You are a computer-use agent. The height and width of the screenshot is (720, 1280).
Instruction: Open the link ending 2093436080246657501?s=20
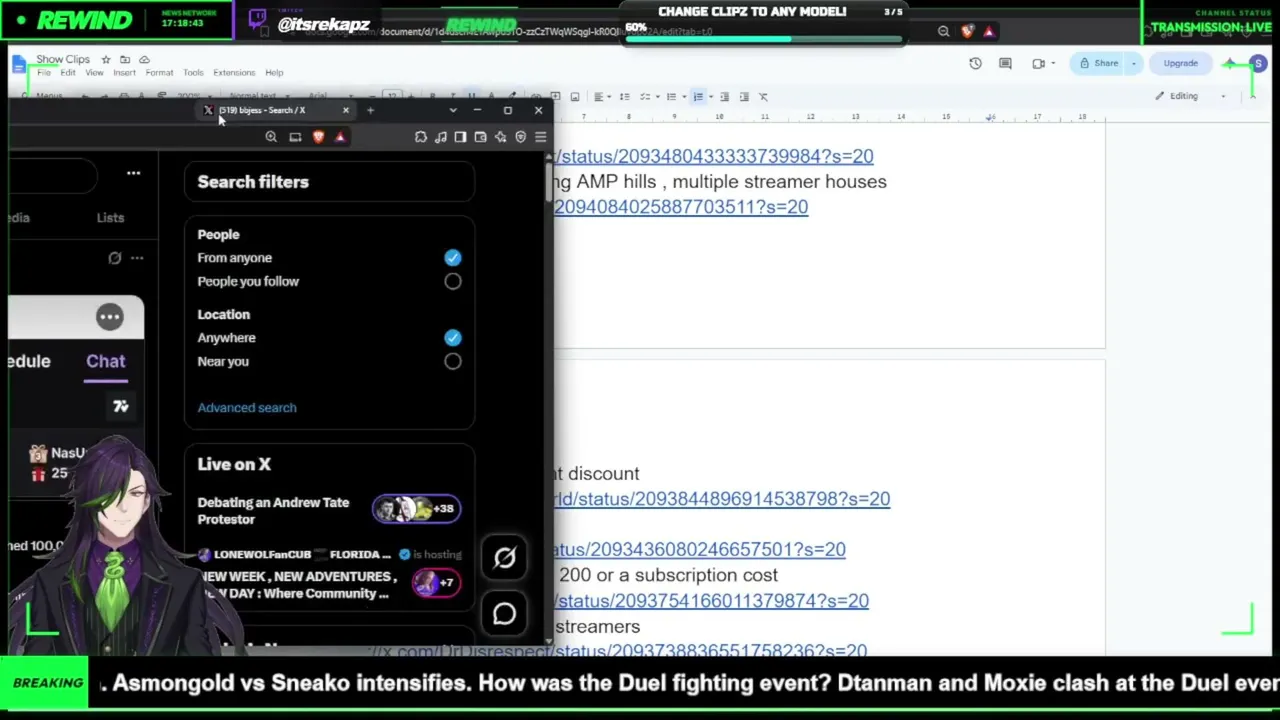[x=700, y=549]
